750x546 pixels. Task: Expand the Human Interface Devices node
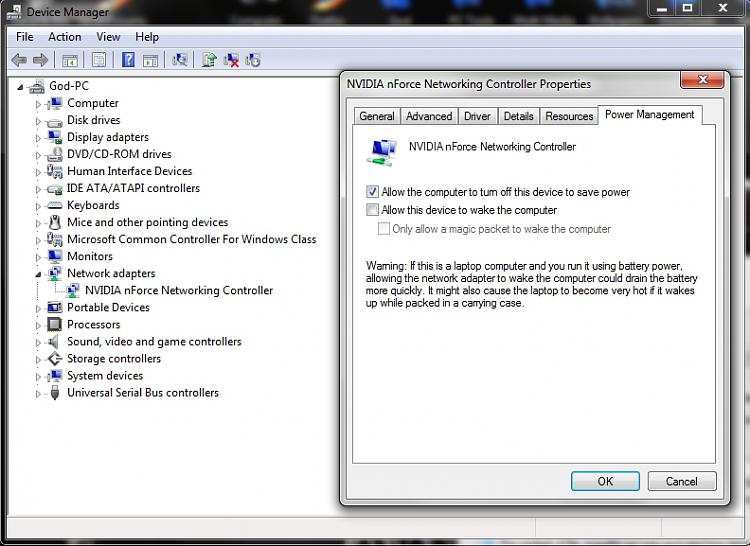pyautogui.click(x=38, y=172)
